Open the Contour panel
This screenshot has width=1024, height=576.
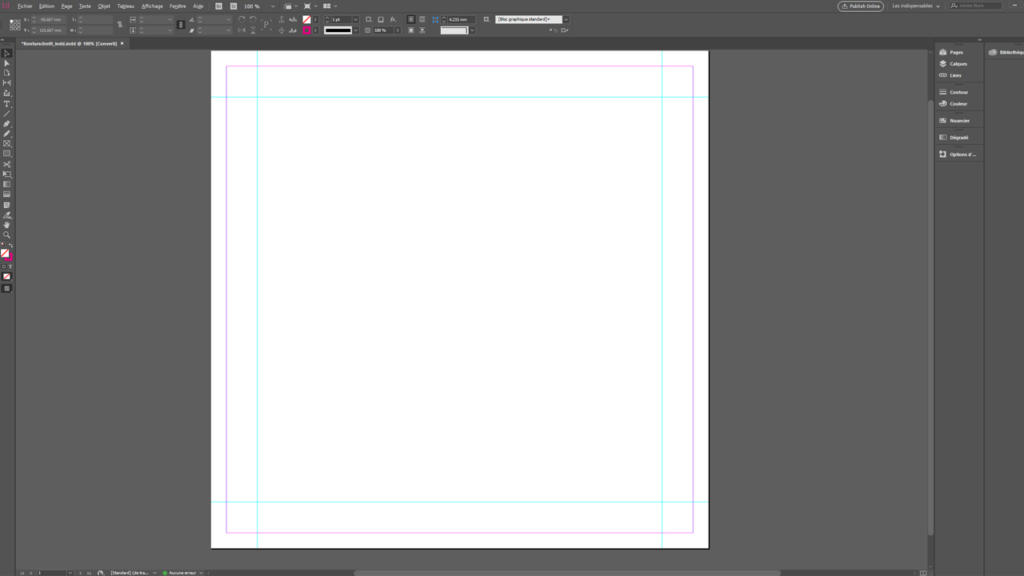(953, 92)
